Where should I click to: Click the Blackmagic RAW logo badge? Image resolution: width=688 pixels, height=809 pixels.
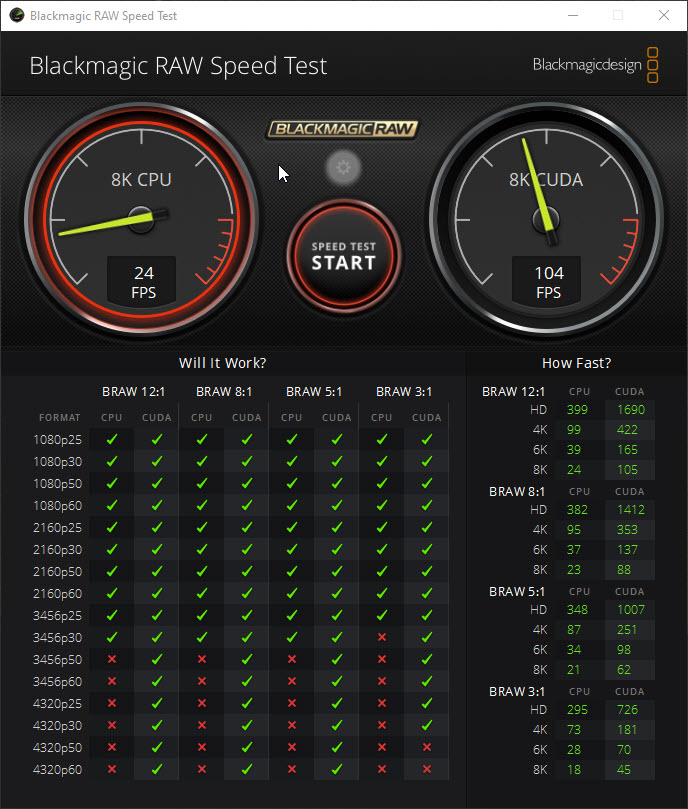click(343, 129)
